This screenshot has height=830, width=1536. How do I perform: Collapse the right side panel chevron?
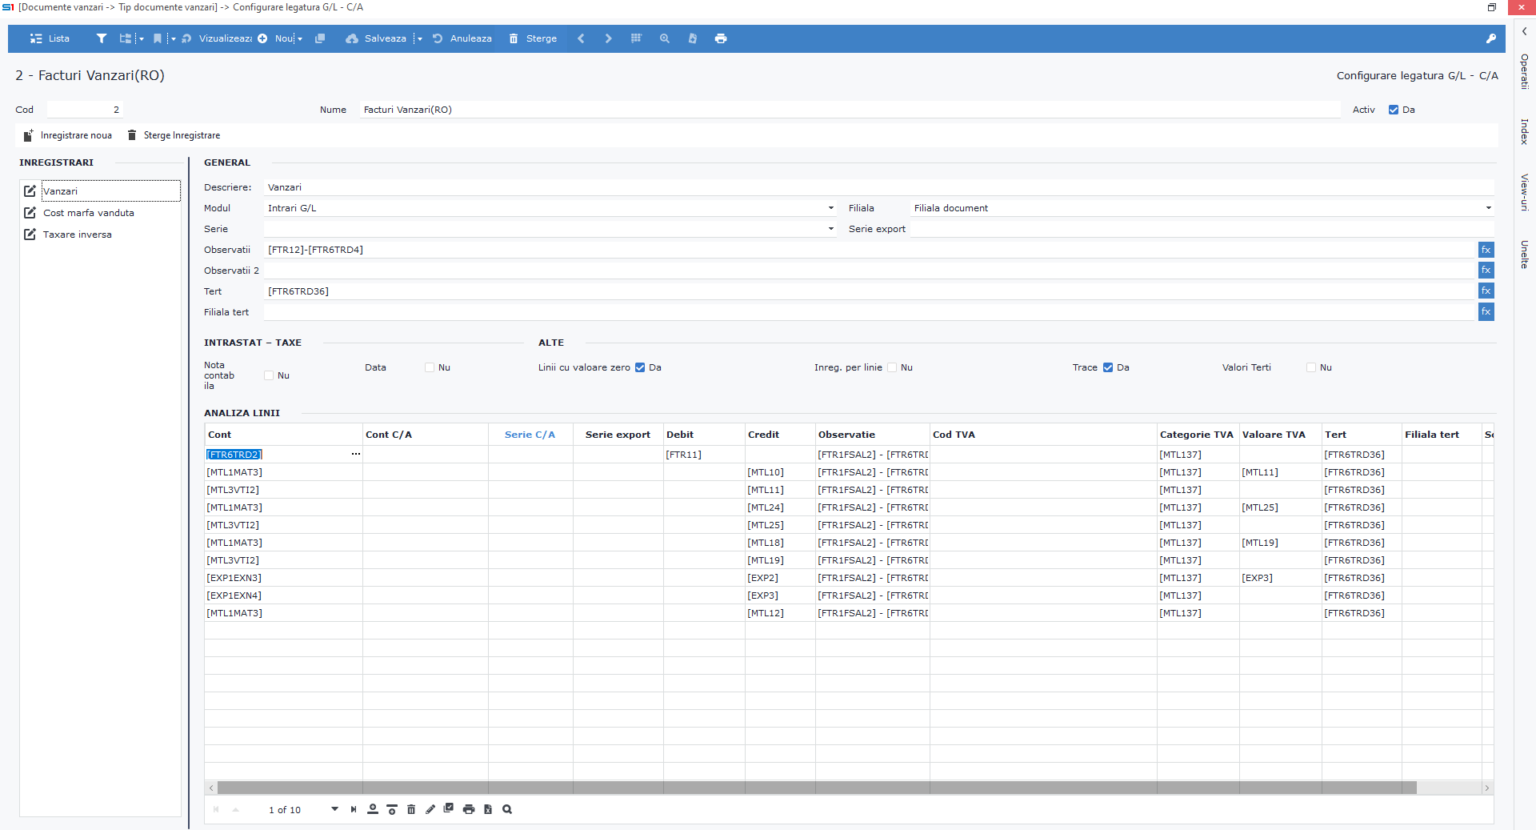[1524, 31]
